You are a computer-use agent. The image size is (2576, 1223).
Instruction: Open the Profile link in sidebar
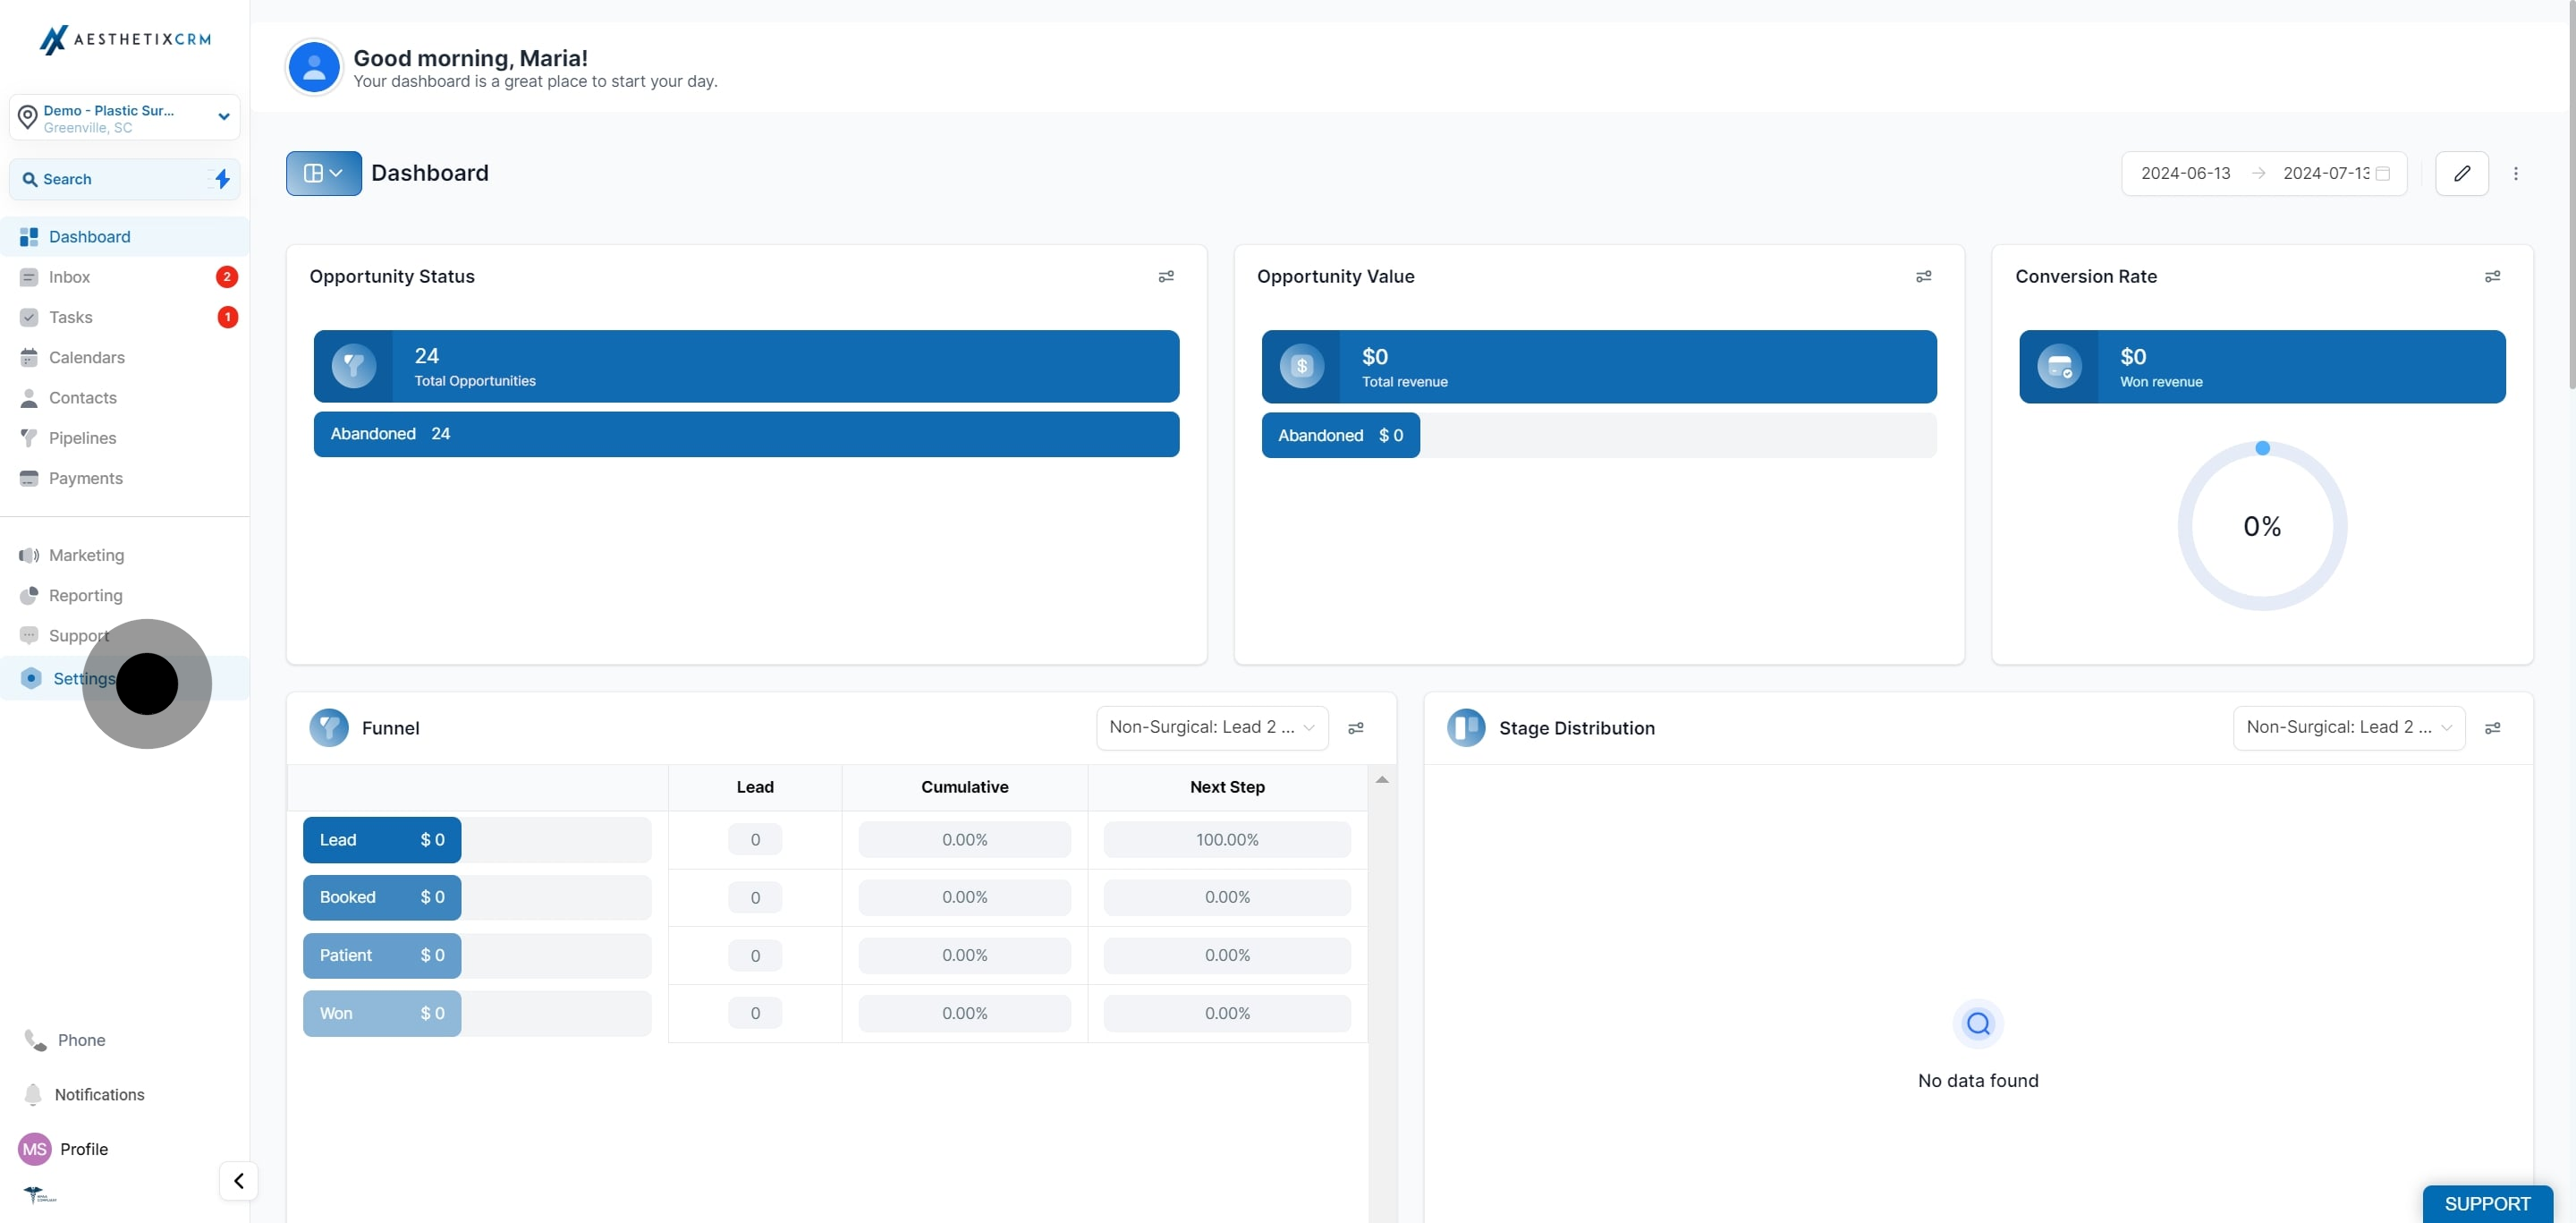(83, 1149)
